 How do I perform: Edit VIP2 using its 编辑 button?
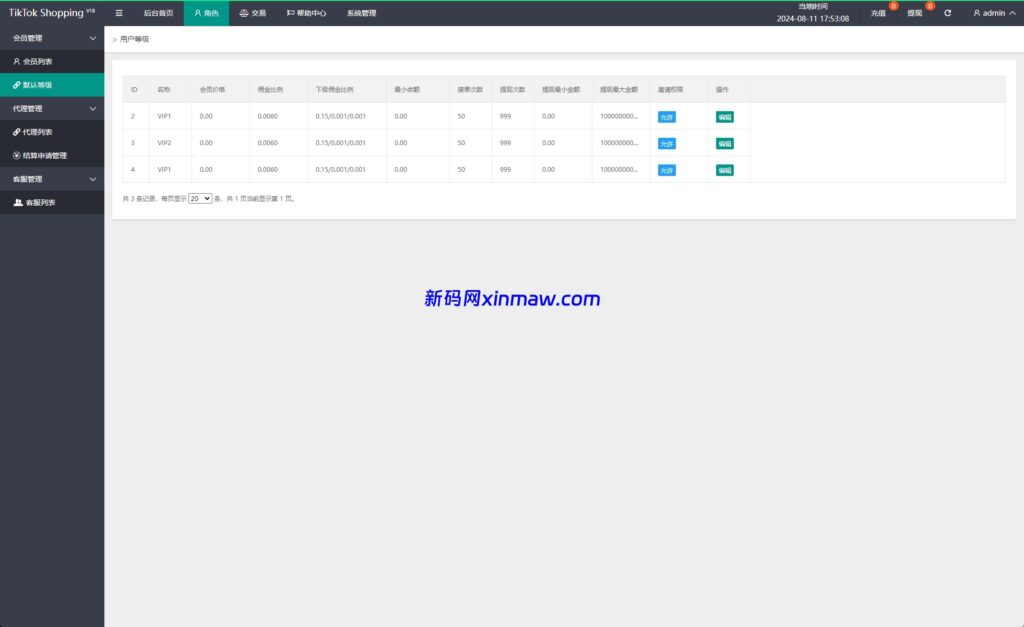point(723,143)
